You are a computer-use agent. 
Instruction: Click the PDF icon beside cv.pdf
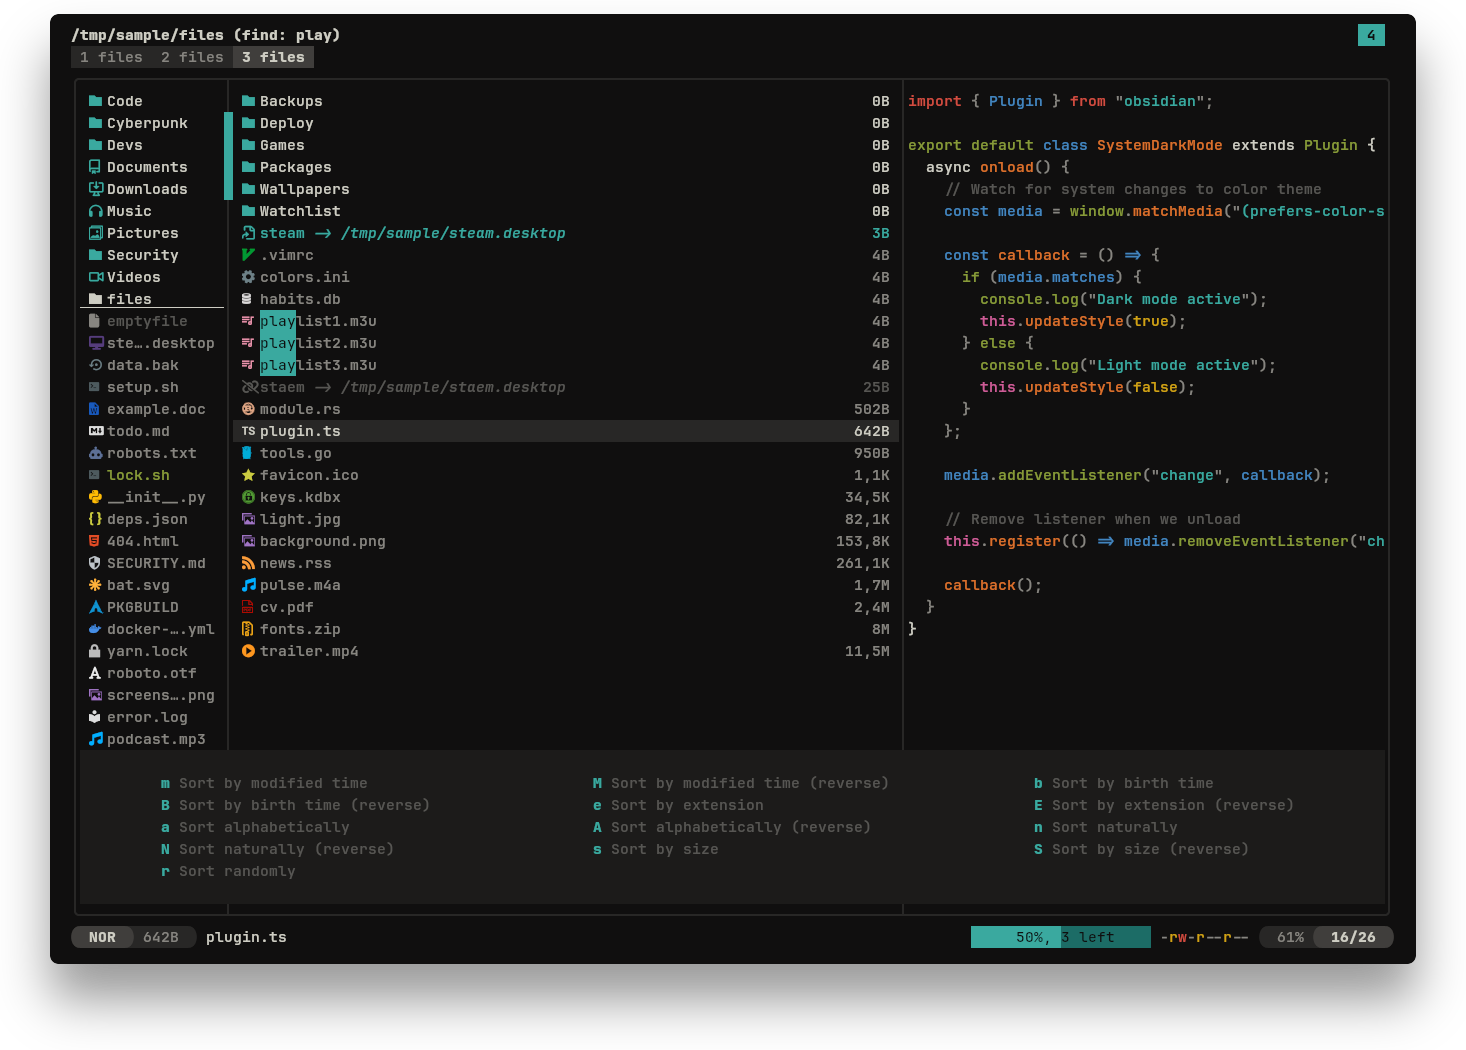tap(248, 607)
